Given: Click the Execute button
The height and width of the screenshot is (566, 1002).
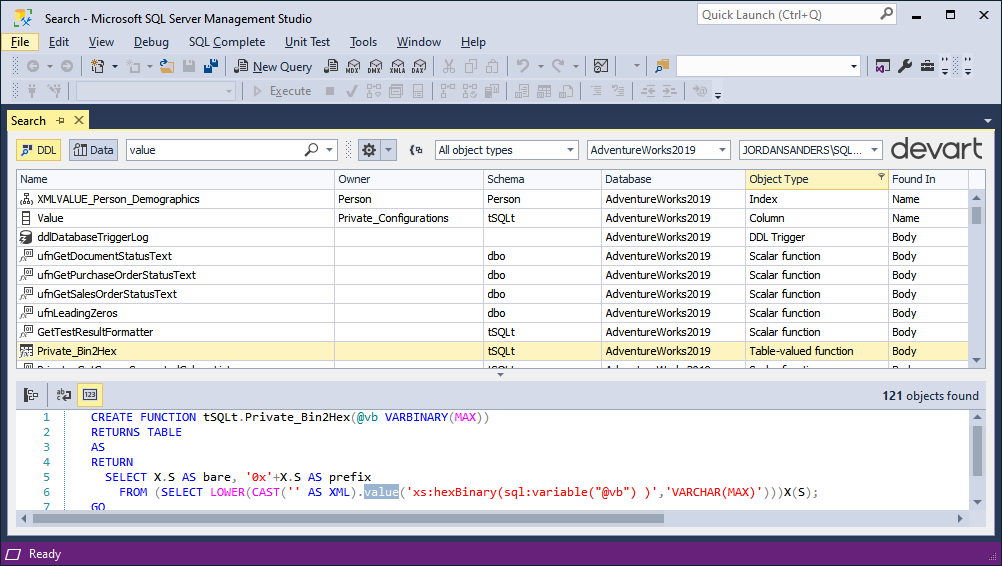Looking at the screenshot, I should (282, 91).
